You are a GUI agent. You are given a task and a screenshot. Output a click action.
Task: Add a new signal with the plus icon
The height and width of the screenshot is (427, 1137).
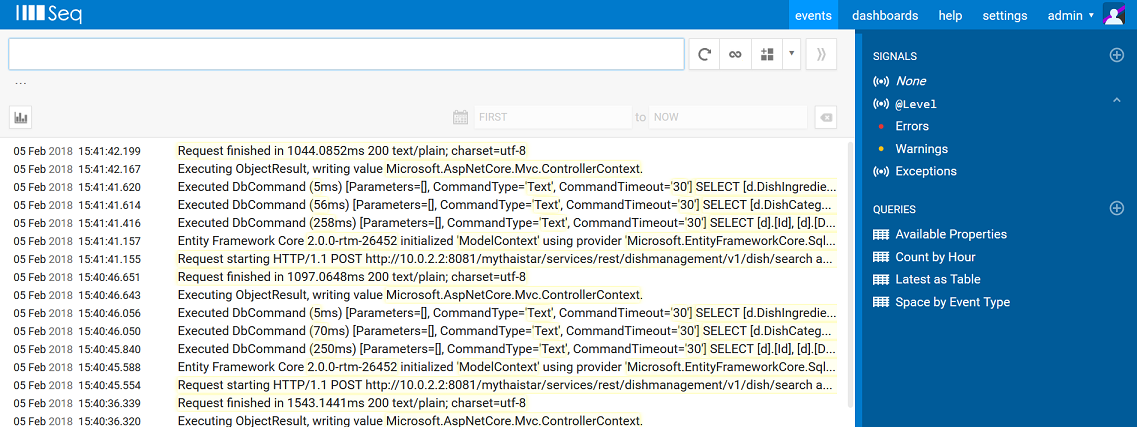coord(1117,56)
